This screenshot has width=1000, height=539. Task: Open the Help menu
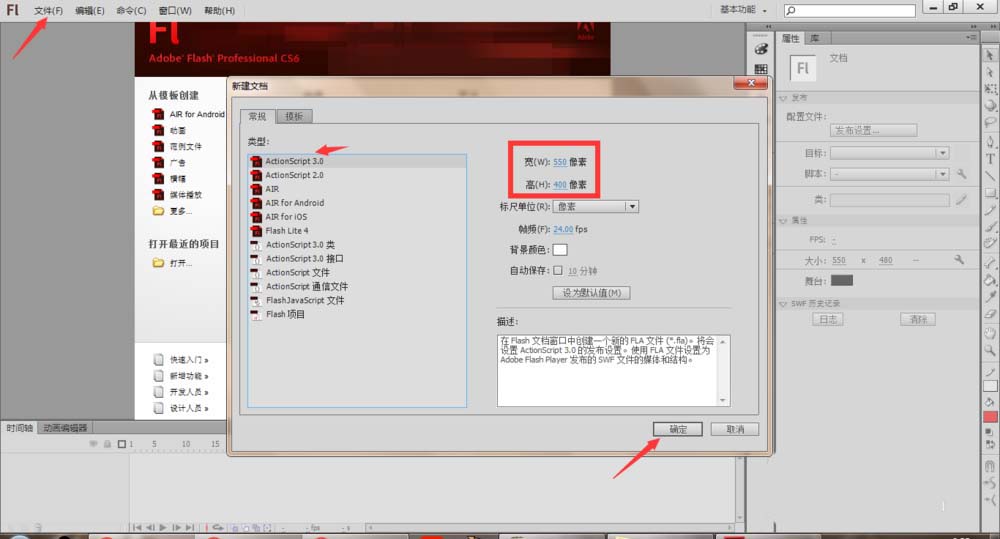pyautogui.click(x=219, y=11)
